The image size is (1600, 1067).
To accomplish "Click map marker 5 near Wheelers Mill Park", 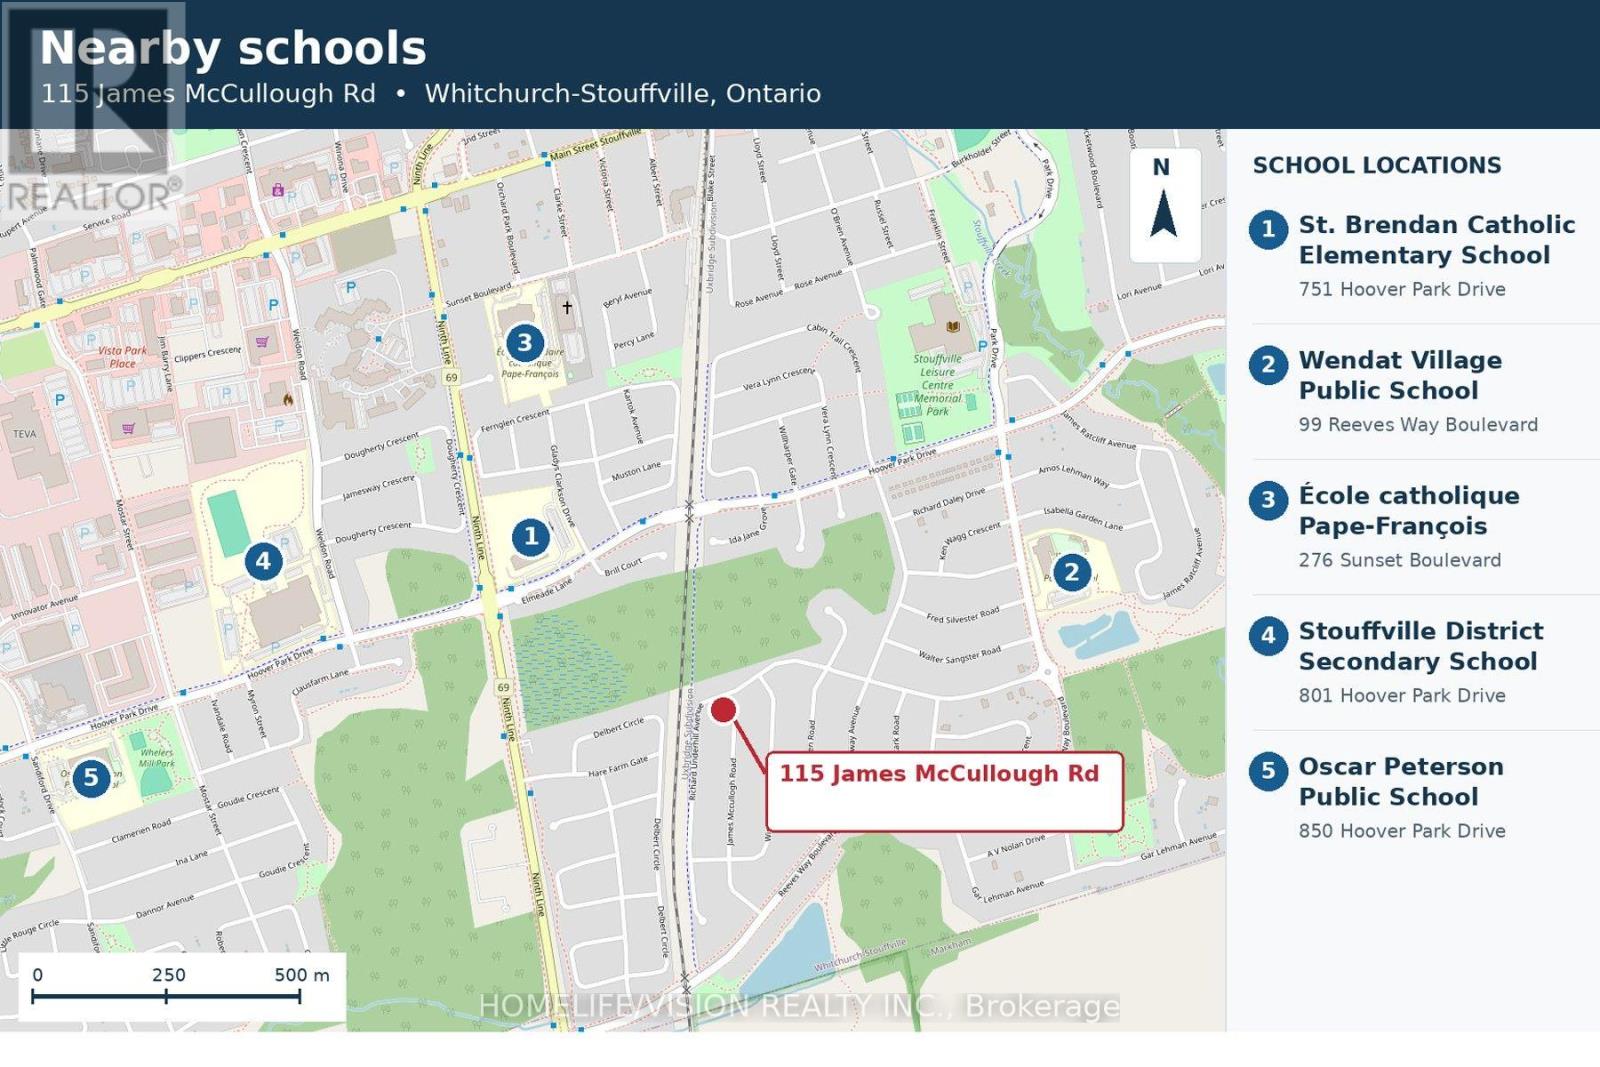I will click(x=91, y=777).
